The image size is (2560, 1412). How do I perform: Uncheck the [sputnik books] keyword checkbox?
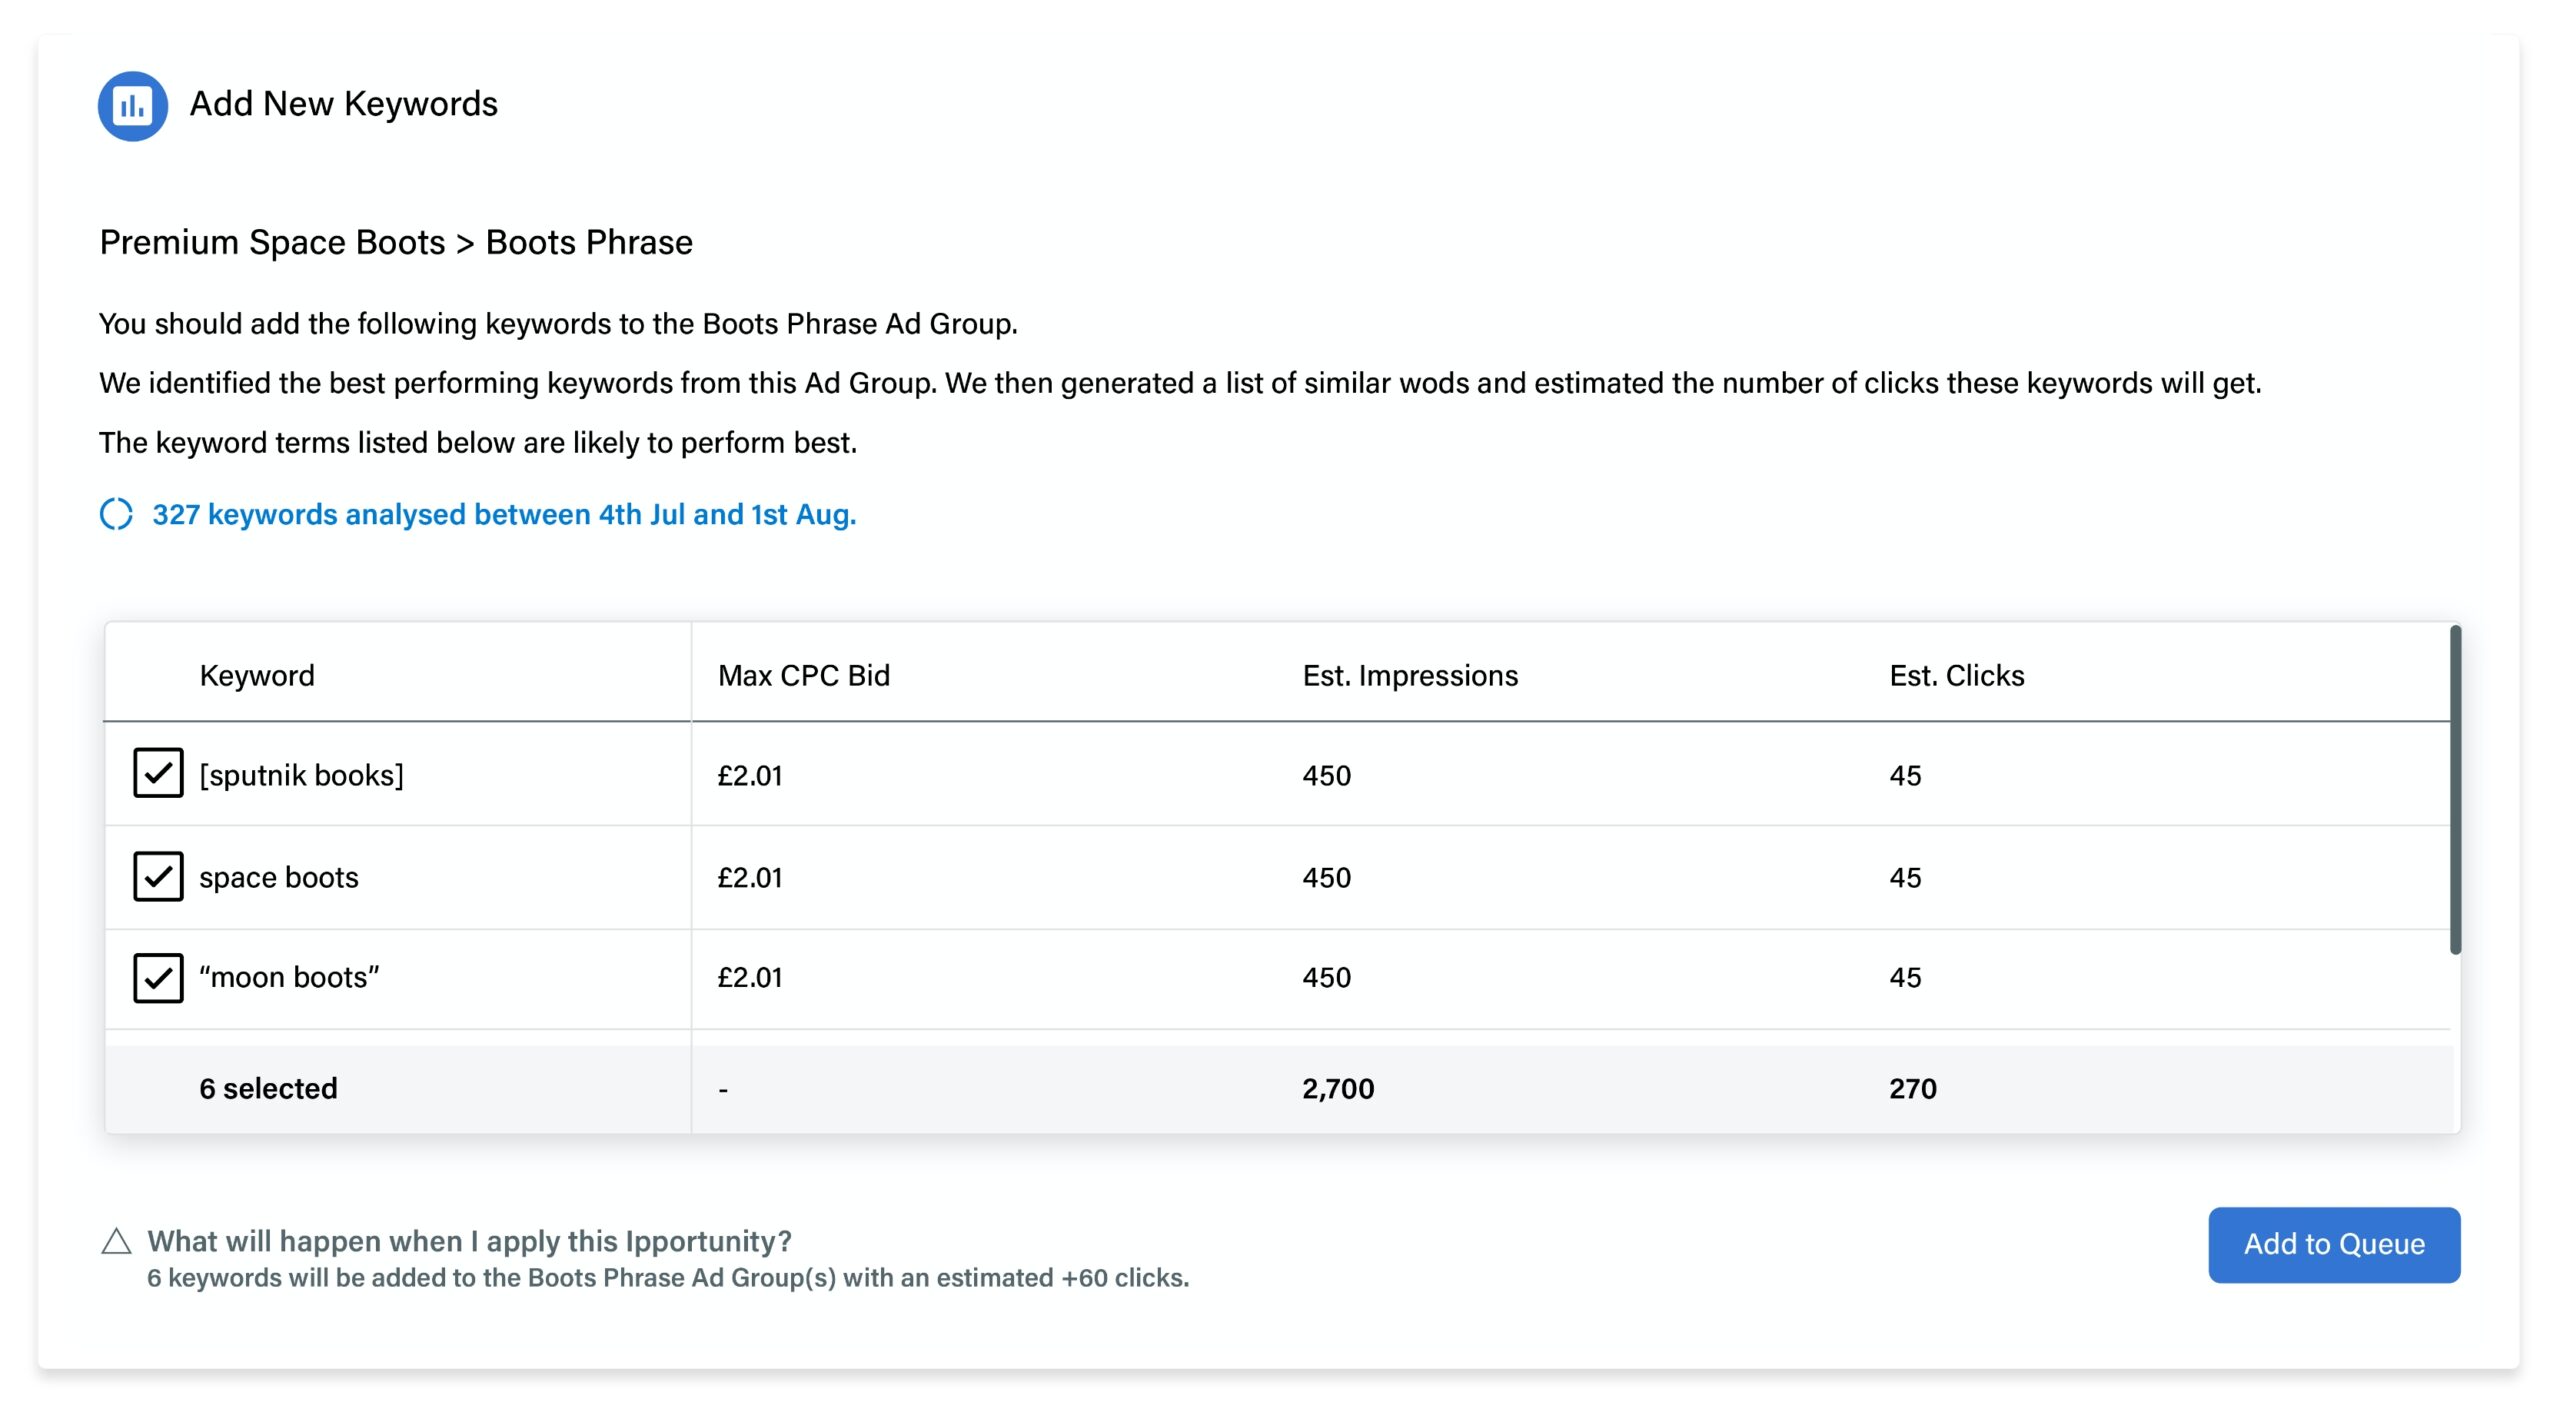click(158, 773)
